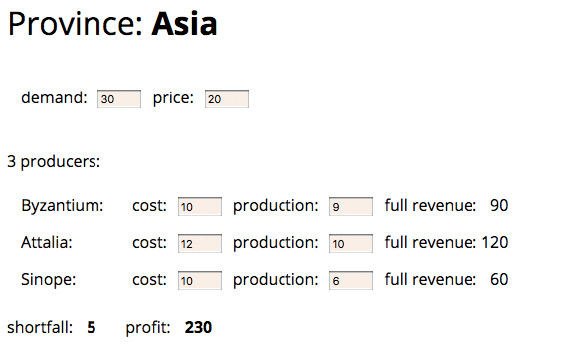566x360 pixels.
Task: Click the price input field
Action: (x=227, y=99)
